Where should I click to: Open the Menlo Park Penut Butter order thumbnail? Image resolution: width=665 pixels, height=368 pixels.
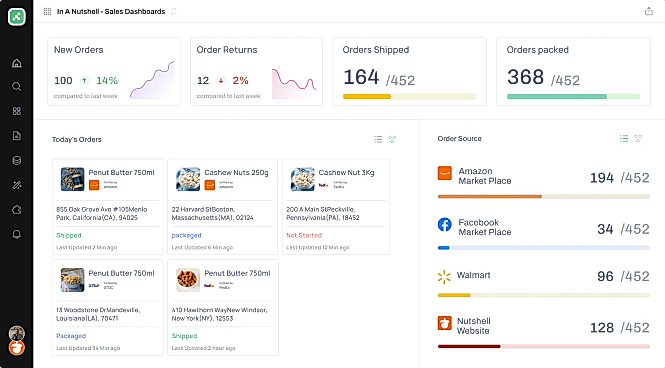pos(72,179)
